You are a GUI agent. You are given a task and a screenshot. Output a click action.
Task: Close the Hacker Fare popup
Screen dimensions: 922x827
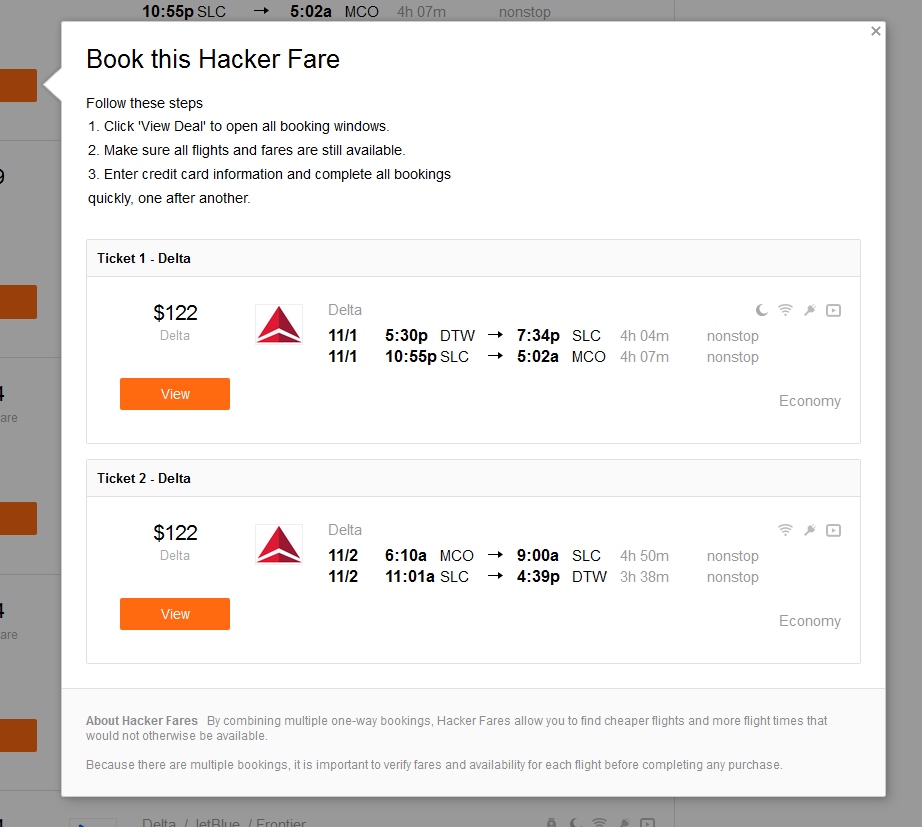pos(876,31)
